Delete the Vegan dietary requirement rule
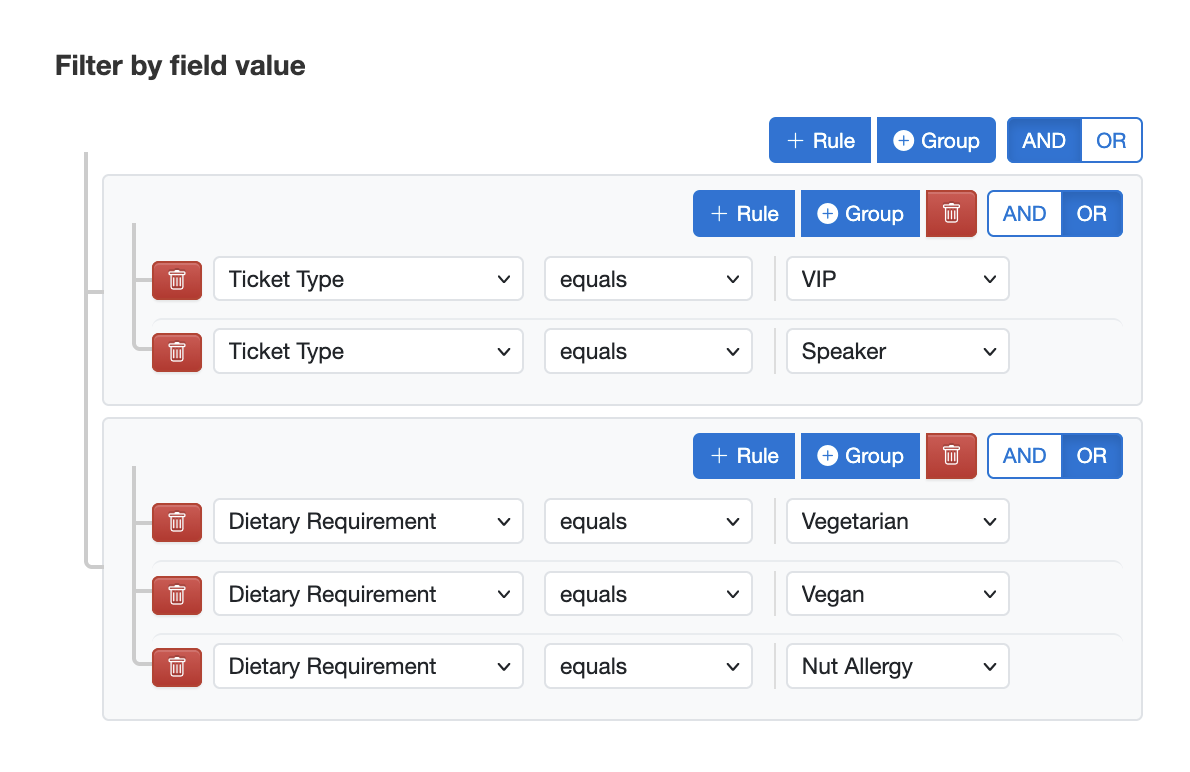 coord(177,594)
